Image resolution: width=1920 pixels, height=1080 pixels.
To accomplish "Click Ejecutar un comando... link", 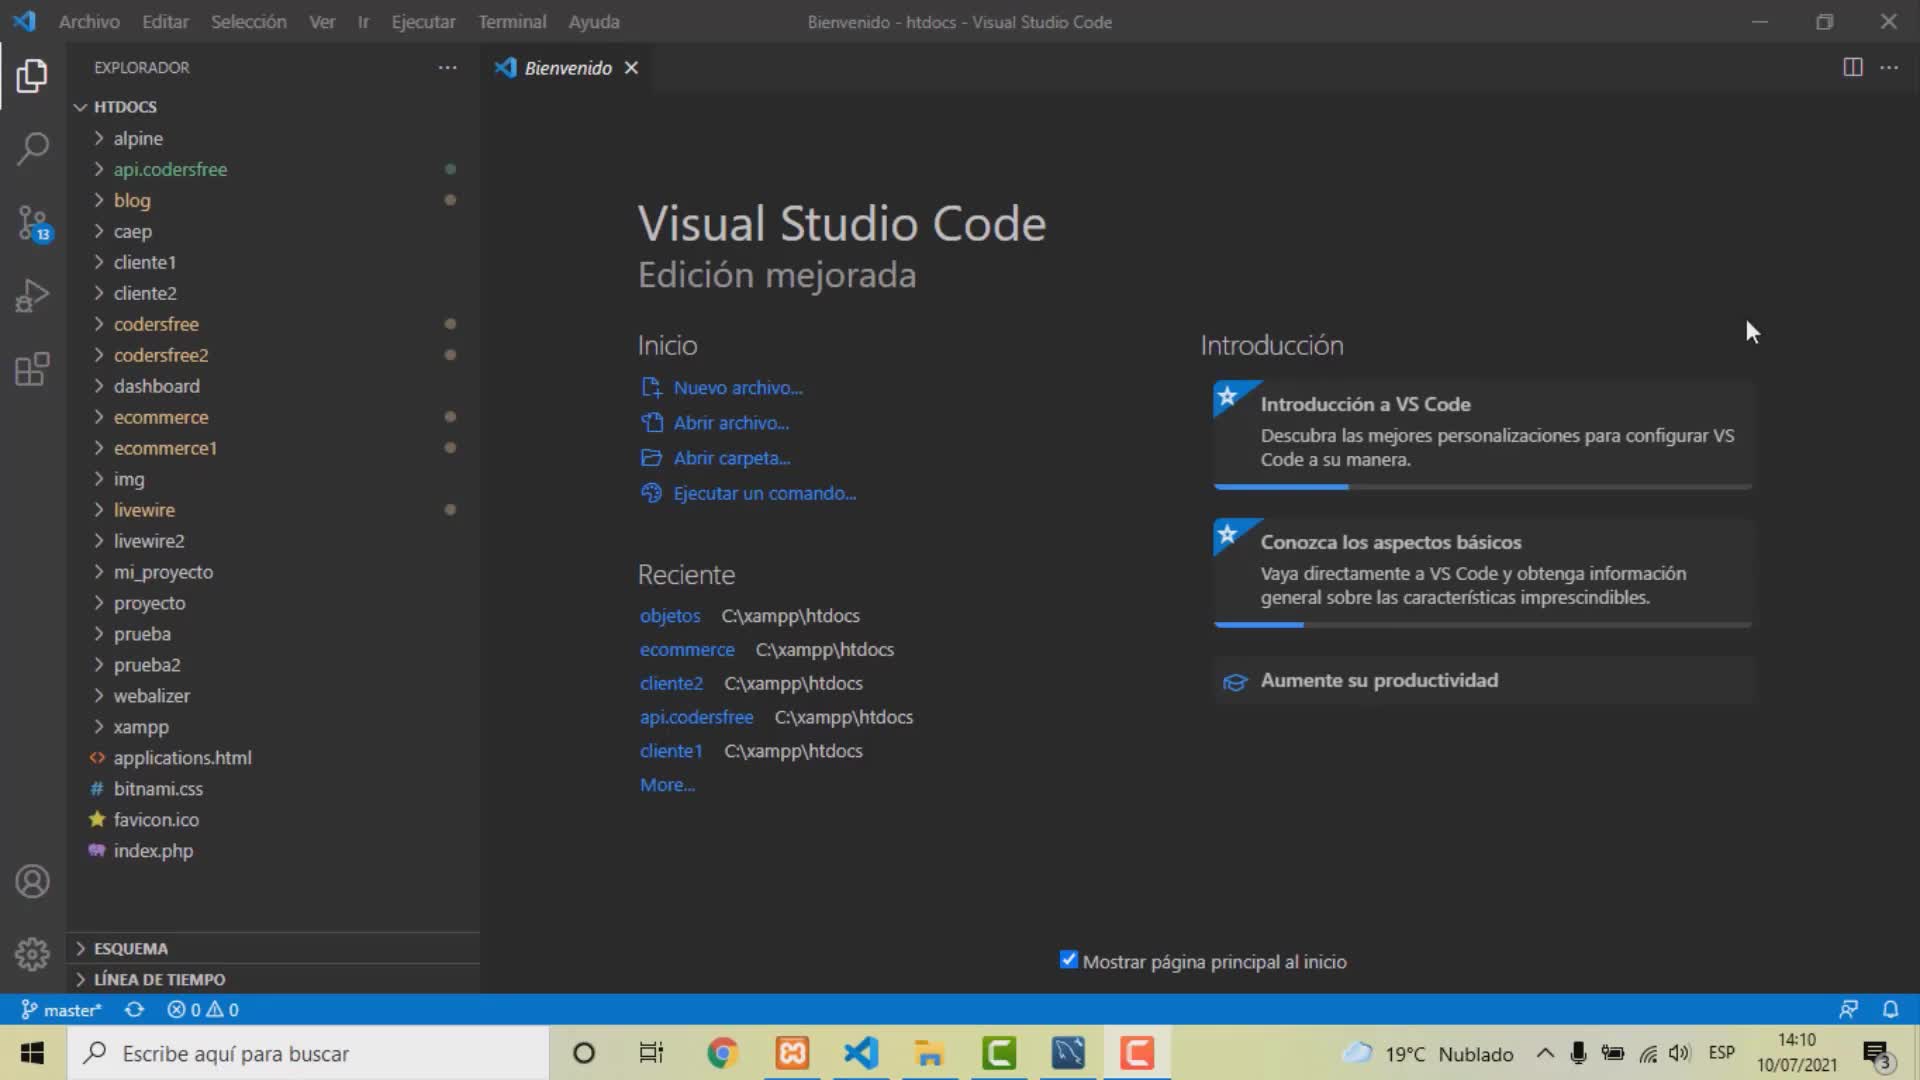I will click(765, 493).
